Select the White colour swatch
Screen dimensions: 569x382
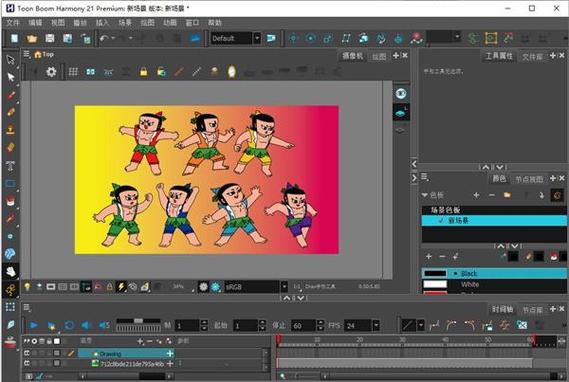(494, 284)
